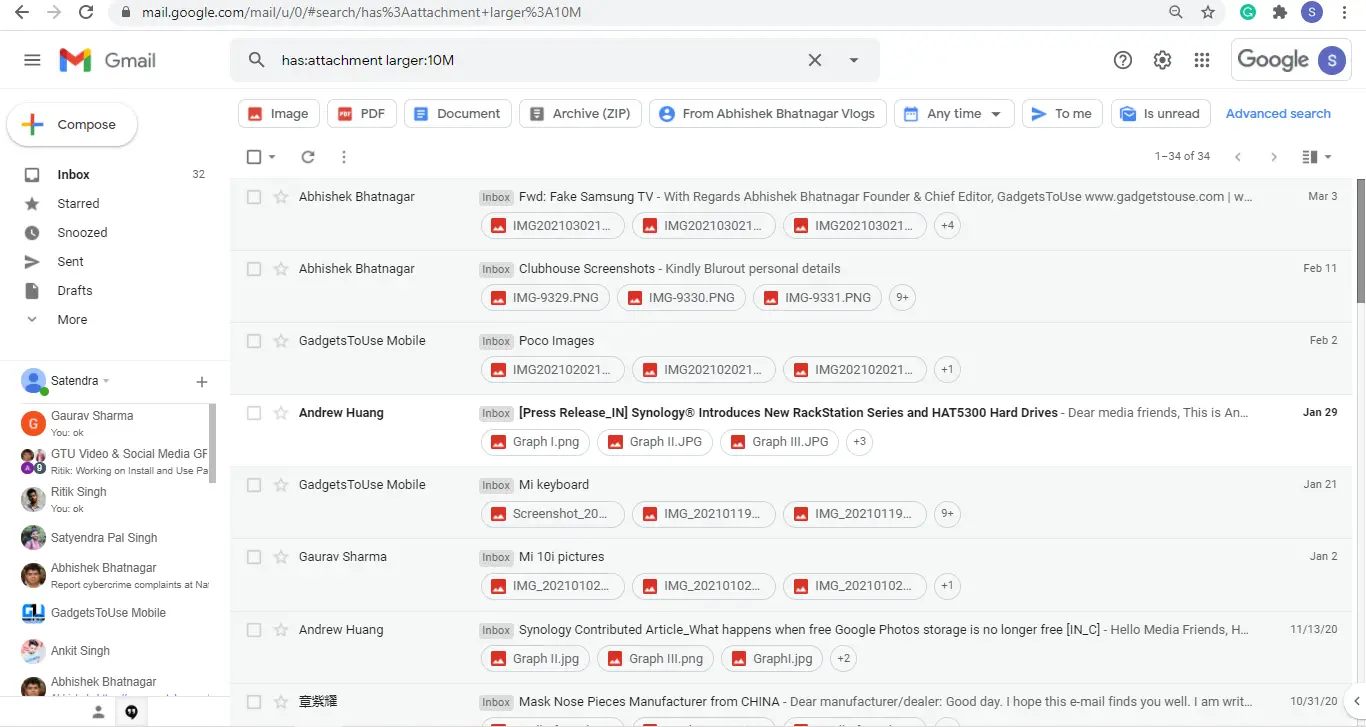Toggle the To me filter chip
This screenshot has width=1366, height=727.
click(x=1063, y=114)
